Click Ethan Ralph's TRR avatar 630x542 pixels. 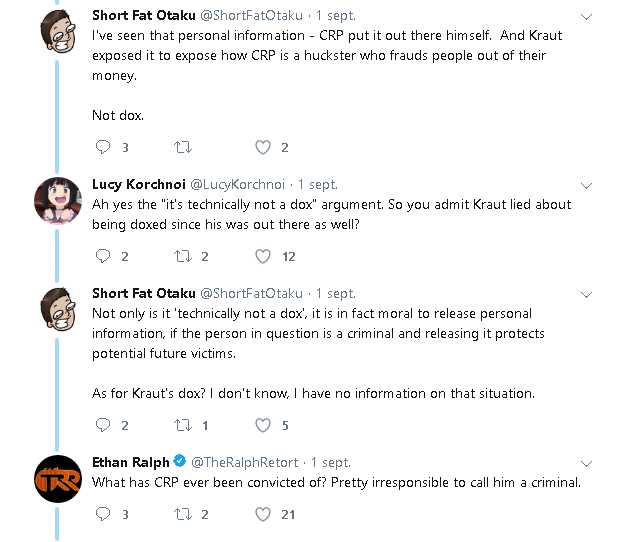click(58, 479)
